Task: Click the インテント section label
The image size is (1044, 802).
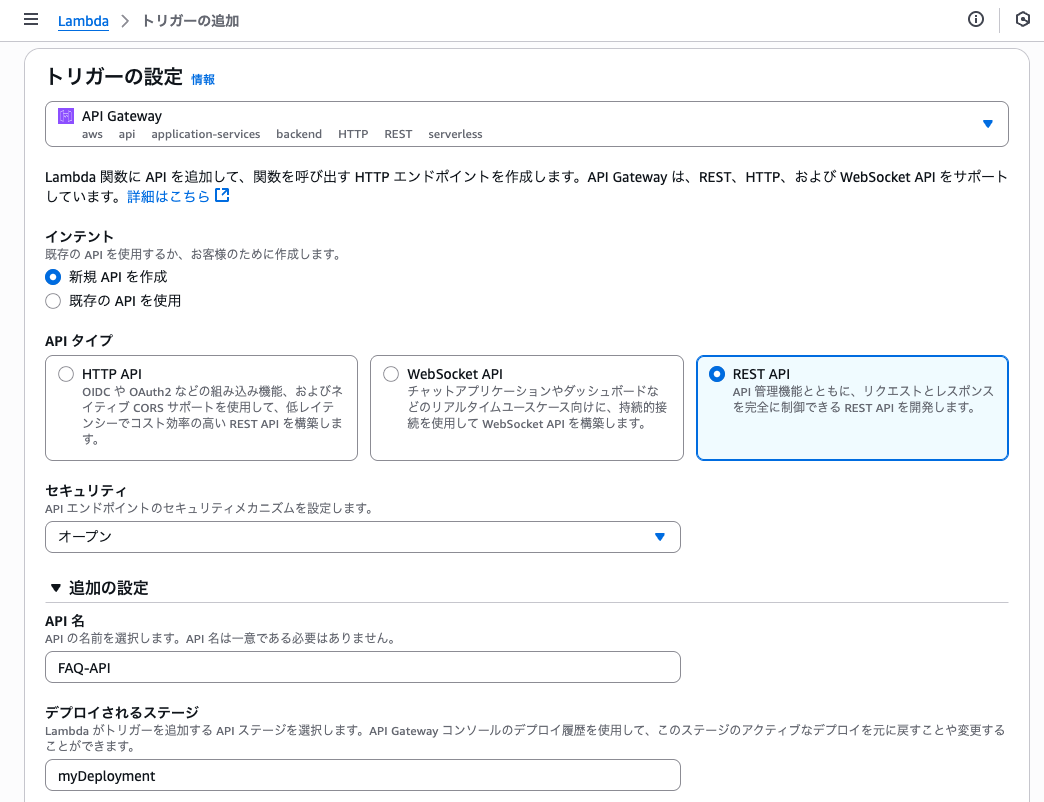Action: [x=79, y=236]
